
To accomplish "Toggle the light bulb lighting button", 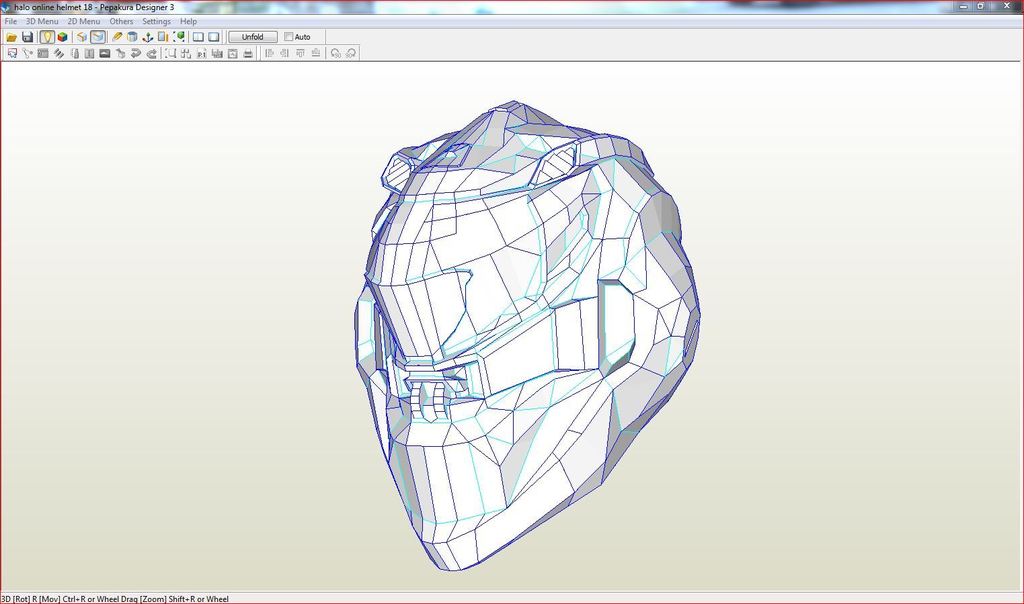I will coord(46,37).
